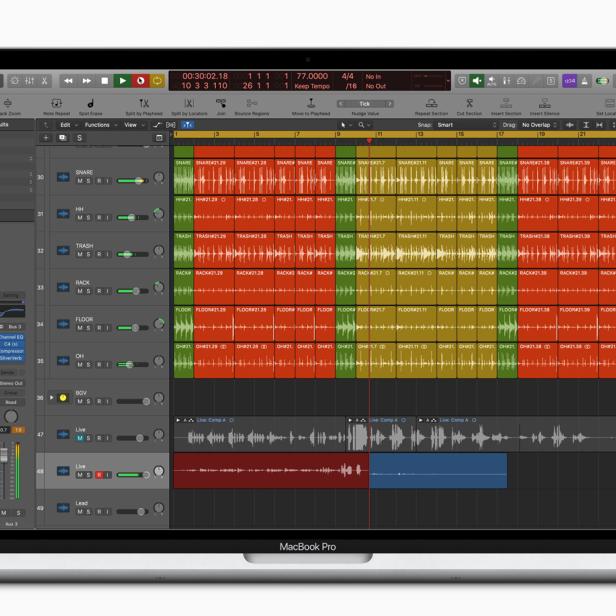Click the Bounce Regions toolbar icon

click(x=252, y=103)
